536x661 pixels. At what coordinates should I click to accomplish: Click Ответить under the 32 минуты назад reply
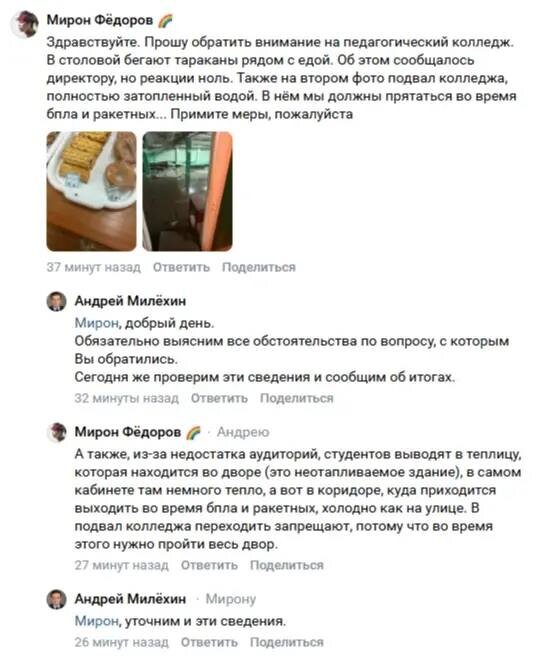[x=219, y=398]
